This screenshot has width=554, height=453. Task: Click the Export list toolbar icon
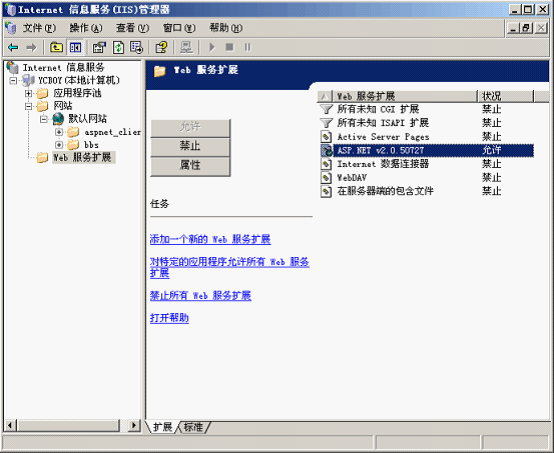coord(136,47)
